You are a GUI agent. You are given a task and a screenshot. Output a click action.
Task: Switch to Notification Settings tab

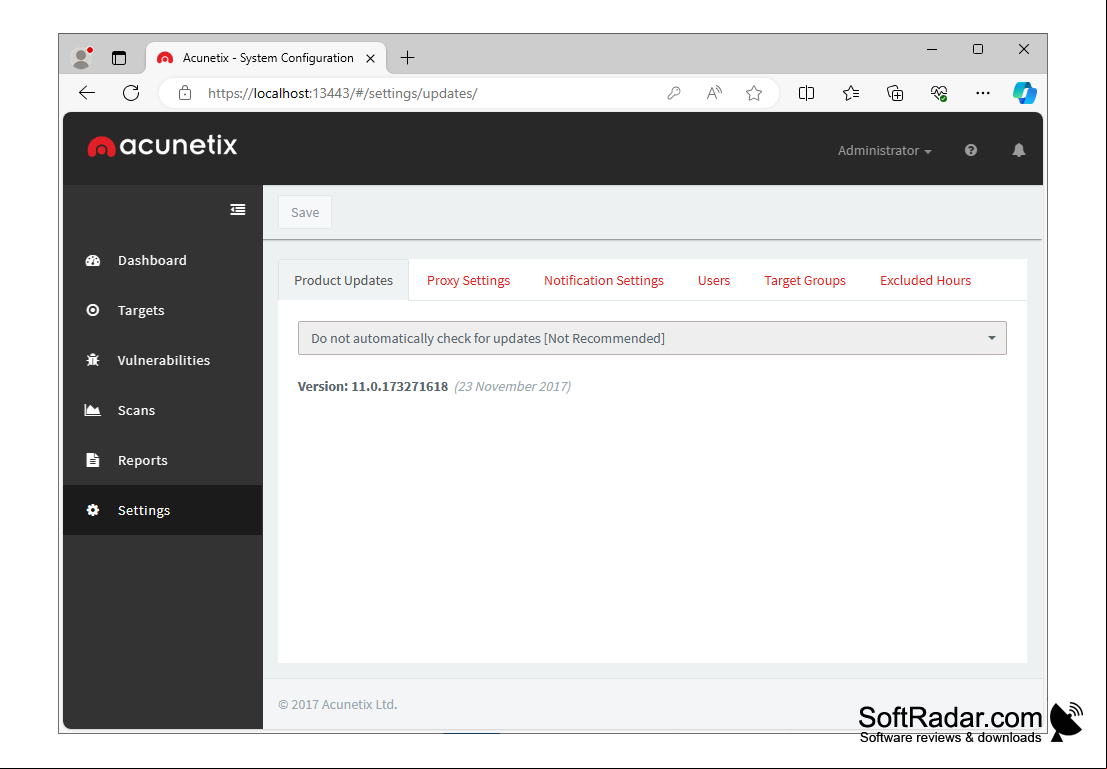pyautogui.click(x=604, y=280)
